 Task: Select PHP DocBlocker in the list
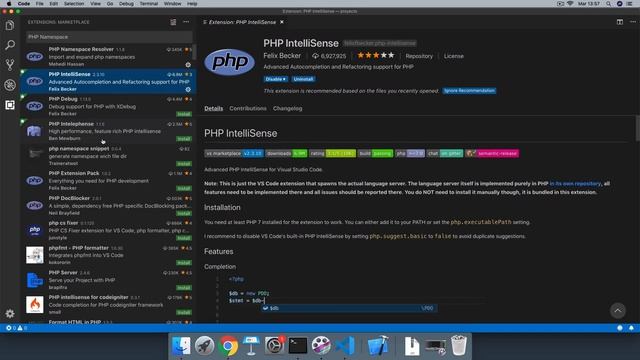[x=108, y=205]
